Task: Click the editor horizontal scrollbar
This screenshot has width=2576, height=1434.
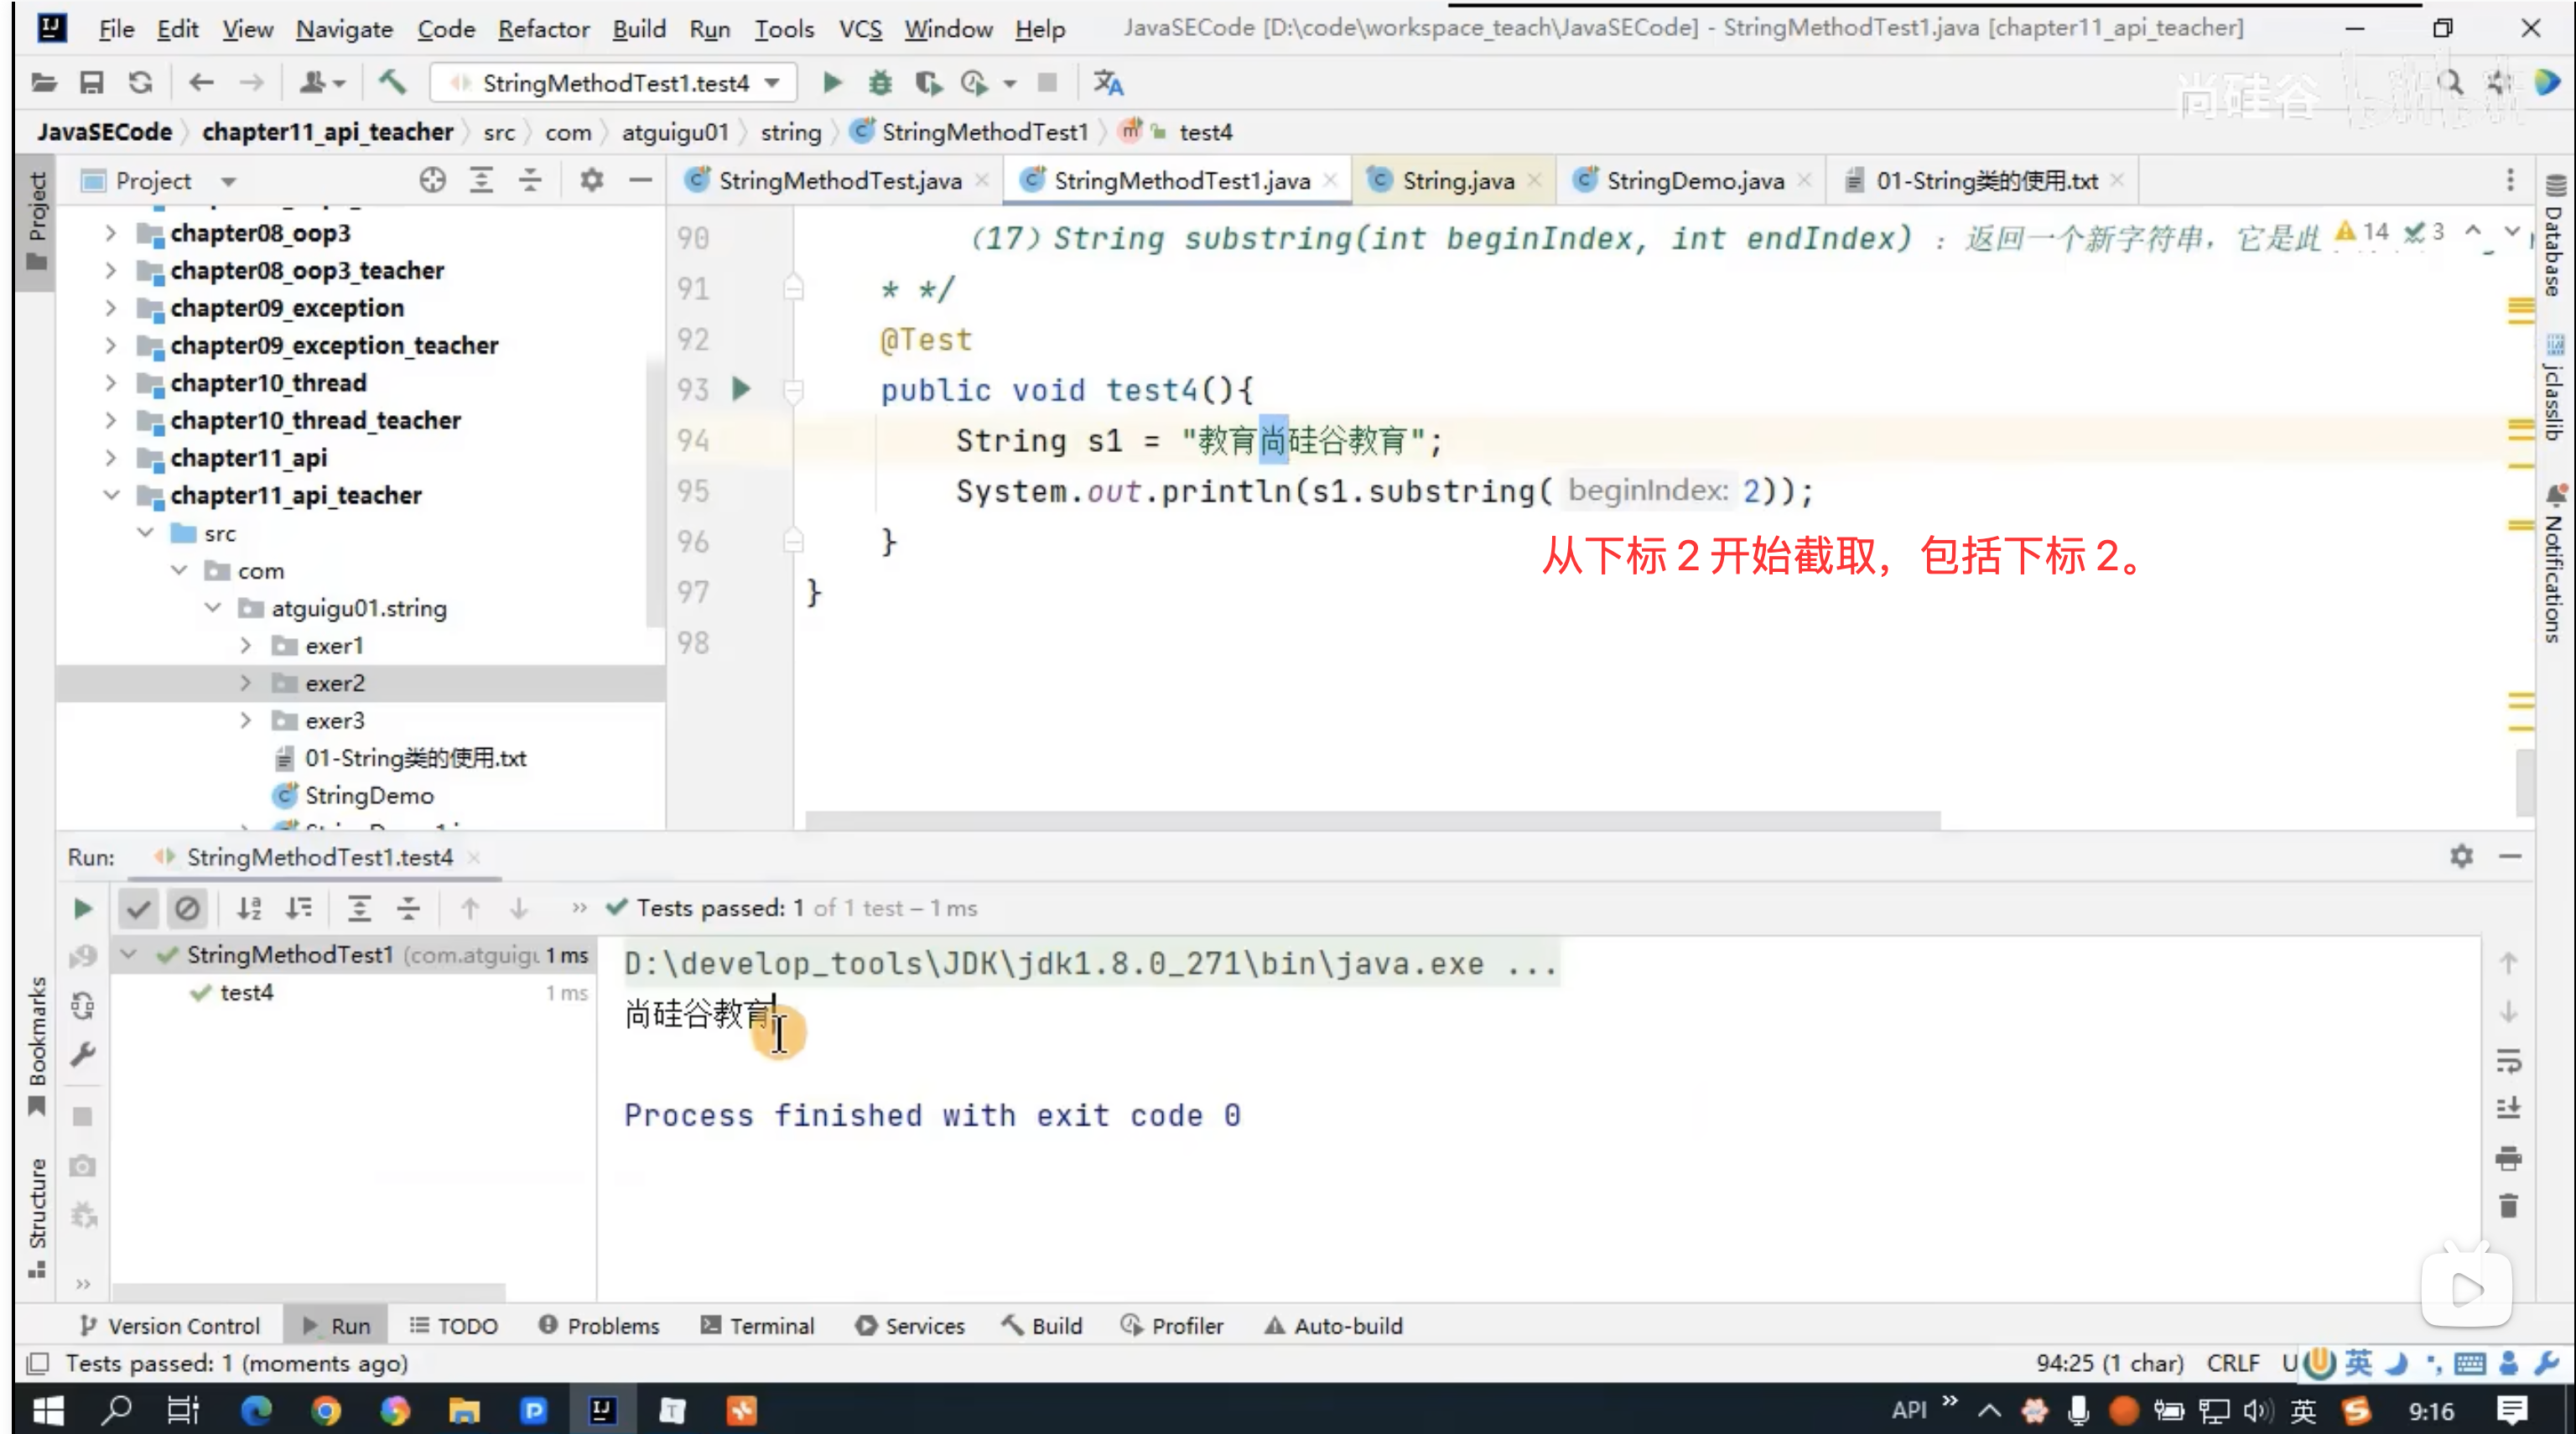Action: coord(1372,820)
